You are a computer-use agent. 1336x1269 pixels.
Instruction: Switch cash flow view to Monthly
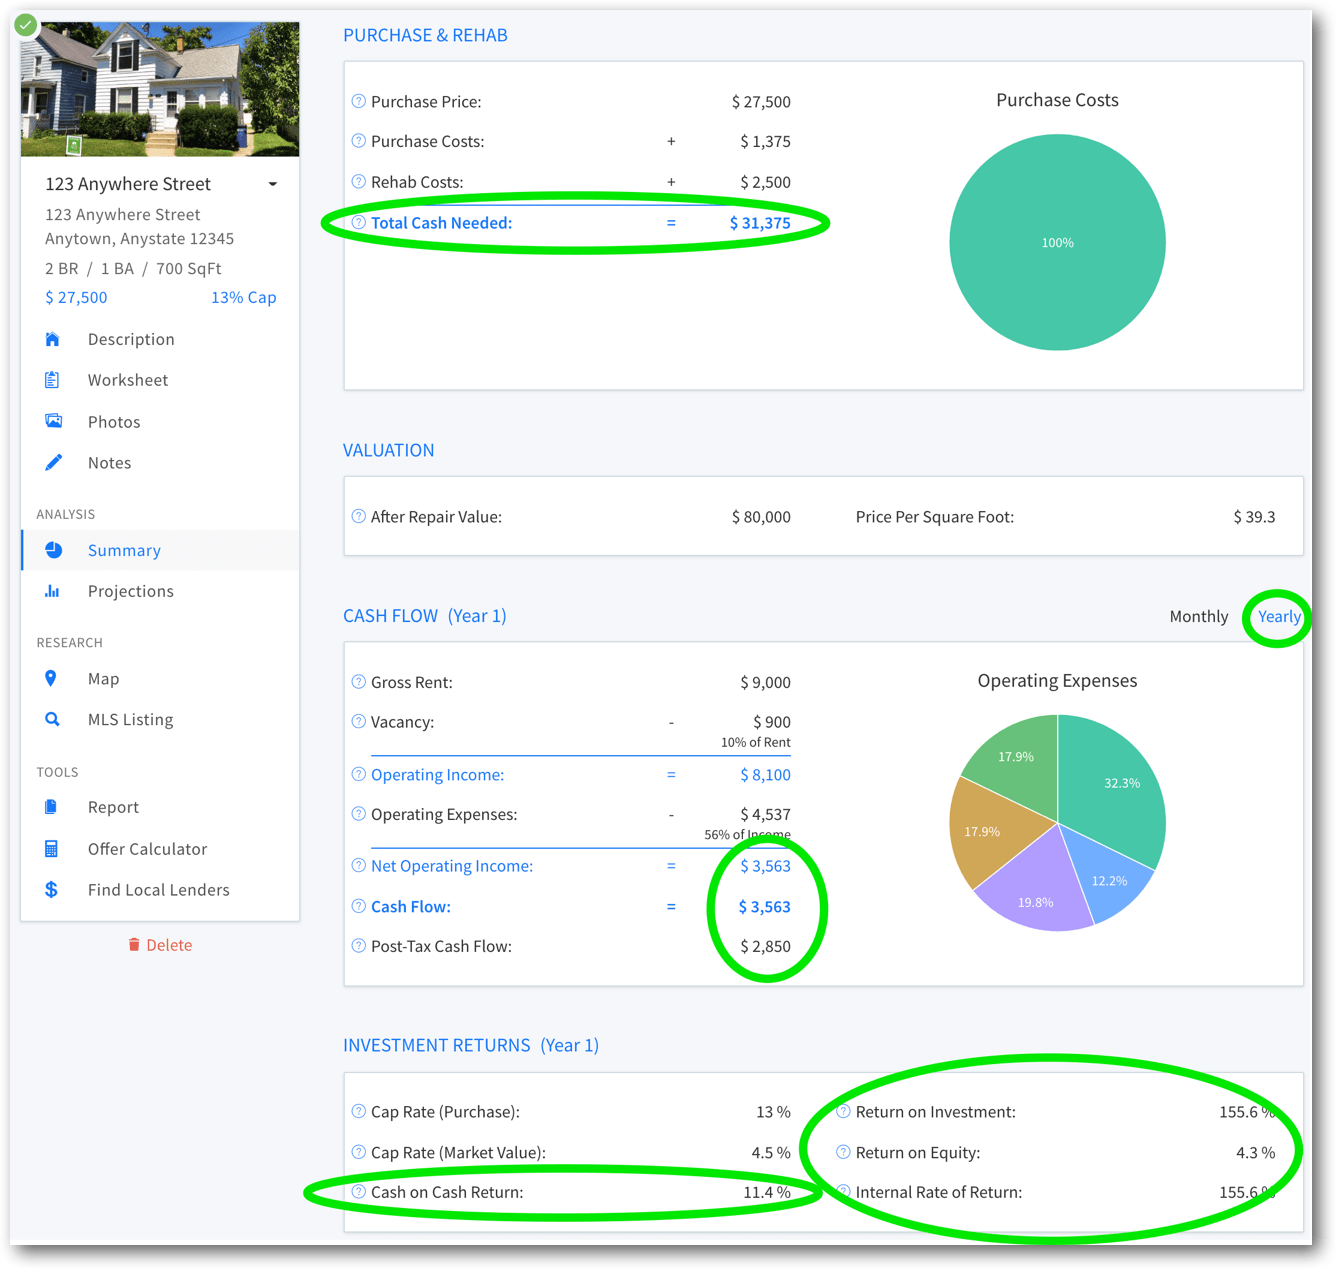pyautogui.click(x=1198, y=616)
